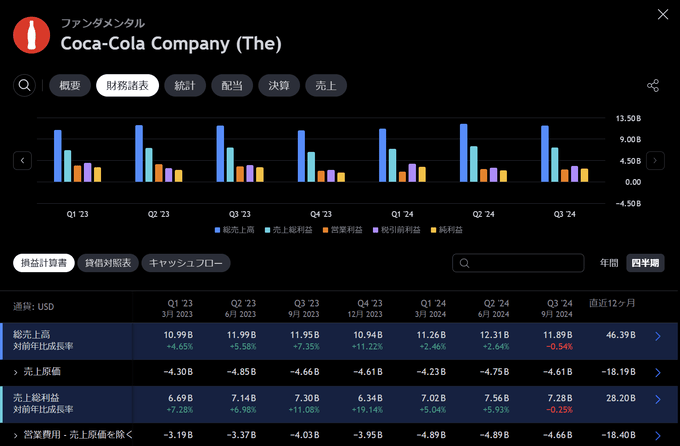
Task: Click the Coca-Cola Company (The) title
Action: (x=171, y=43)
